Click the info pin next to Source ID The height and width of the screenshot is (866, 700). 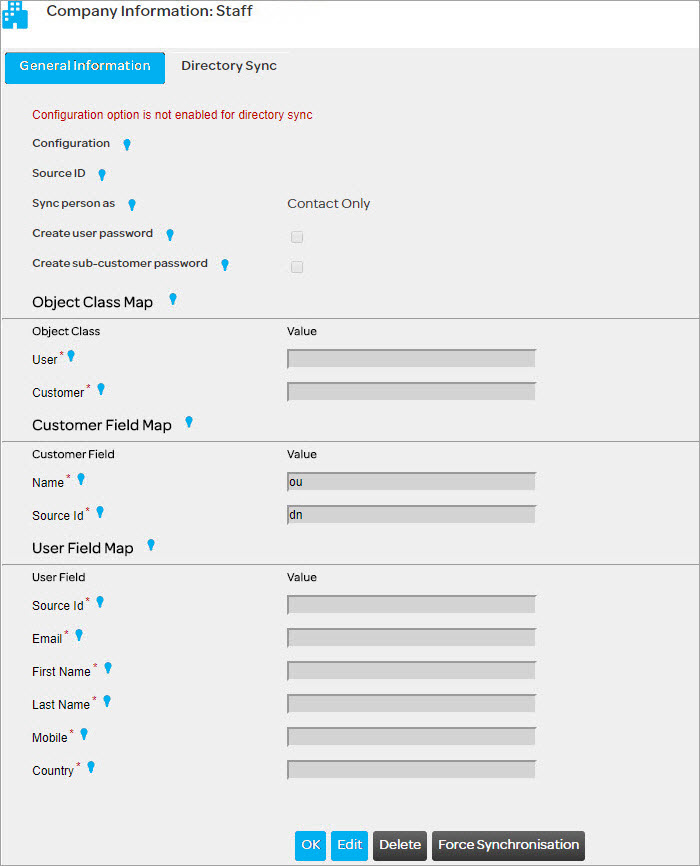(102, 174)
